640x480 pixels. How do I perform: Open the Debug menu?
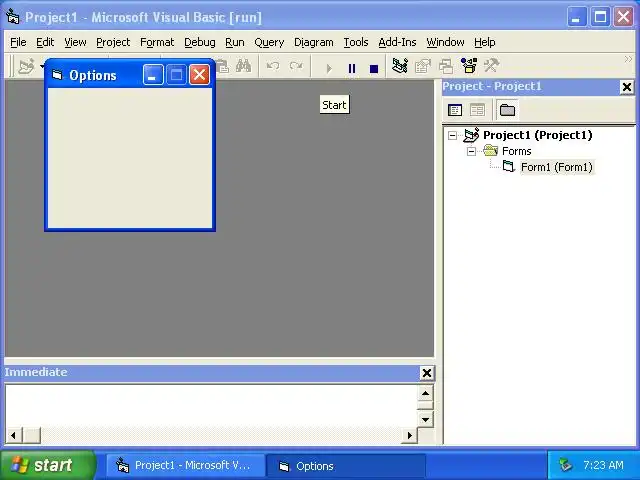pyautogui.click(x=200, y=42)
